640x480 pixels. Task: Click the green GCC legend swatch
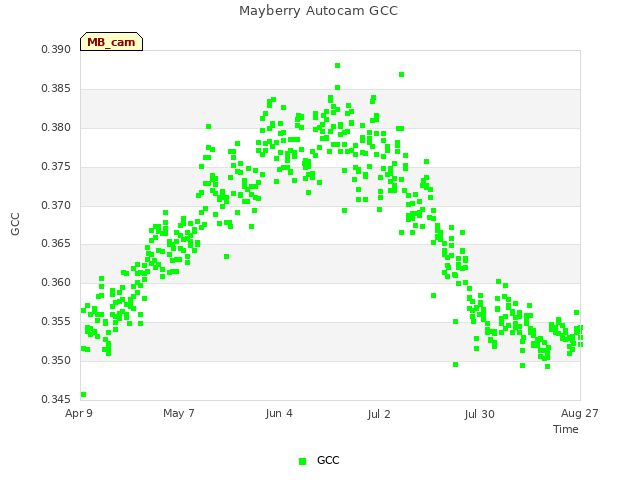[x=302, y=461]
